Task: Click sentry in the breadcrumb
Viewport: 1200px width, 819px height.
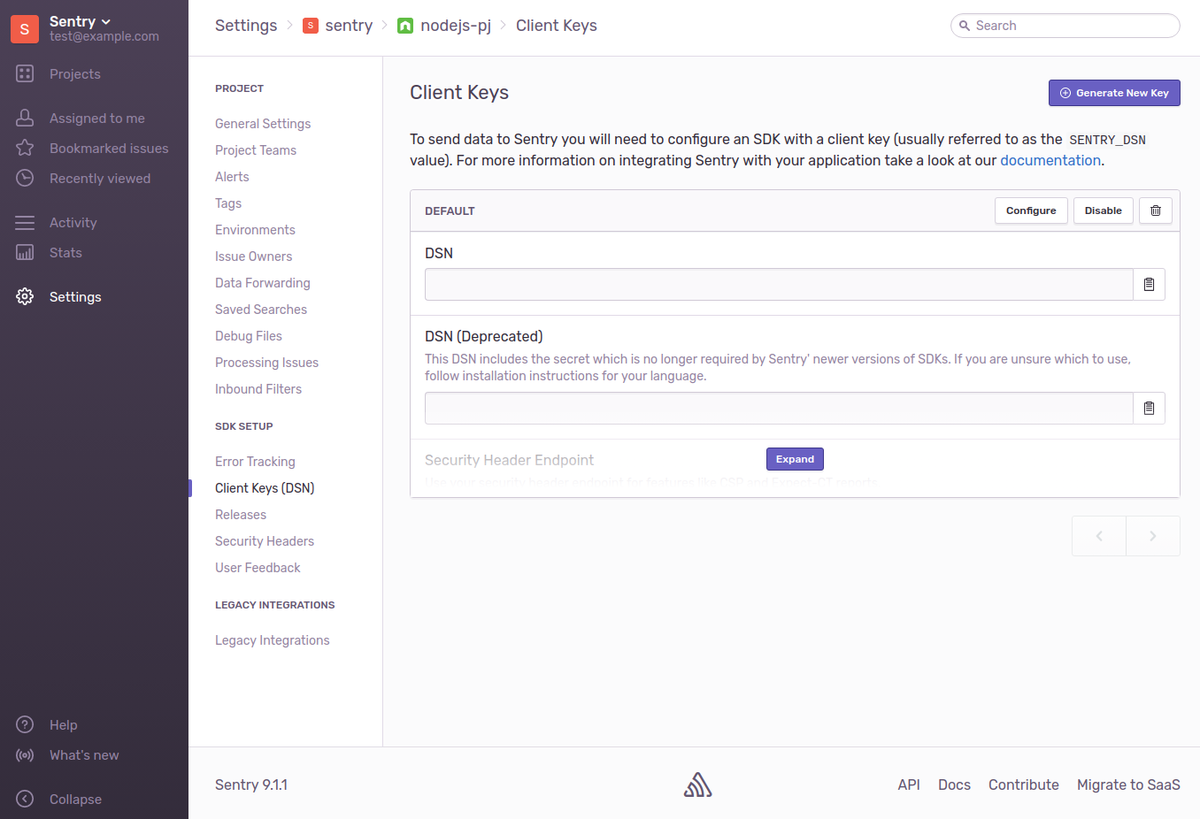Action: click(349, 26)
